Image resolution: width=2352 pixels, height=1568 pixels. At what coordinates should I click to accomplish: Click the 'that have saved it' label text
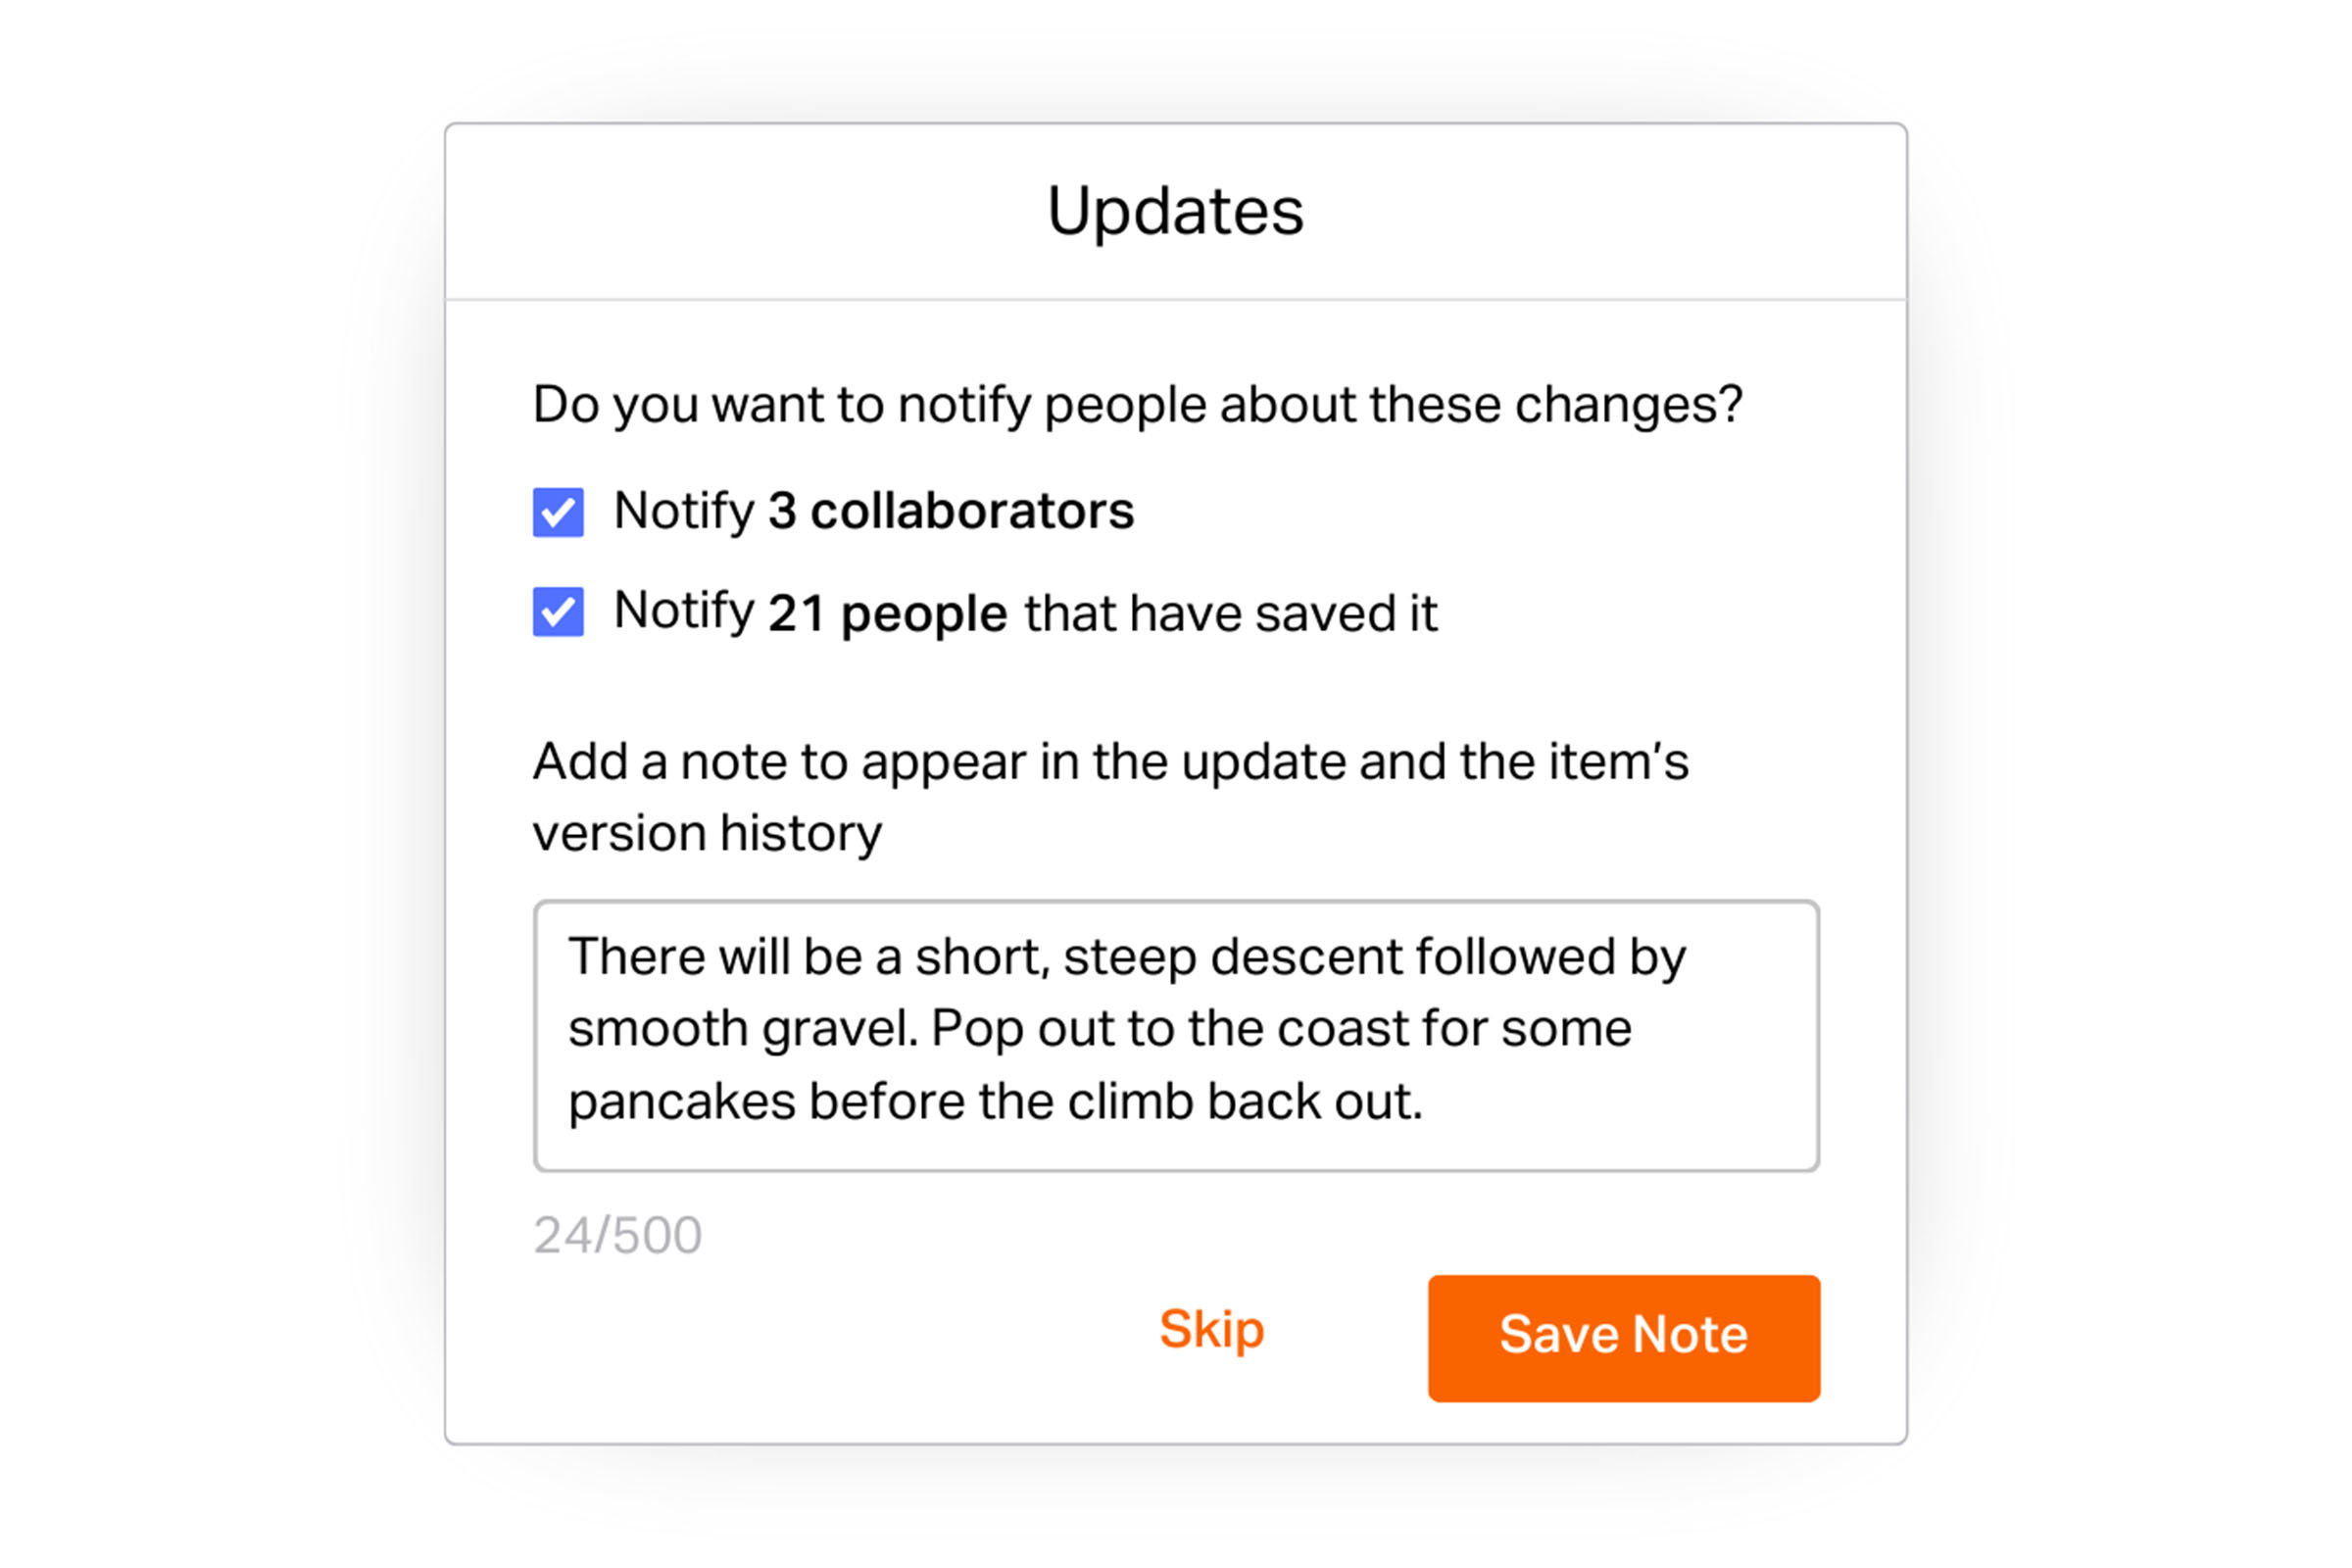point(1230,612)
